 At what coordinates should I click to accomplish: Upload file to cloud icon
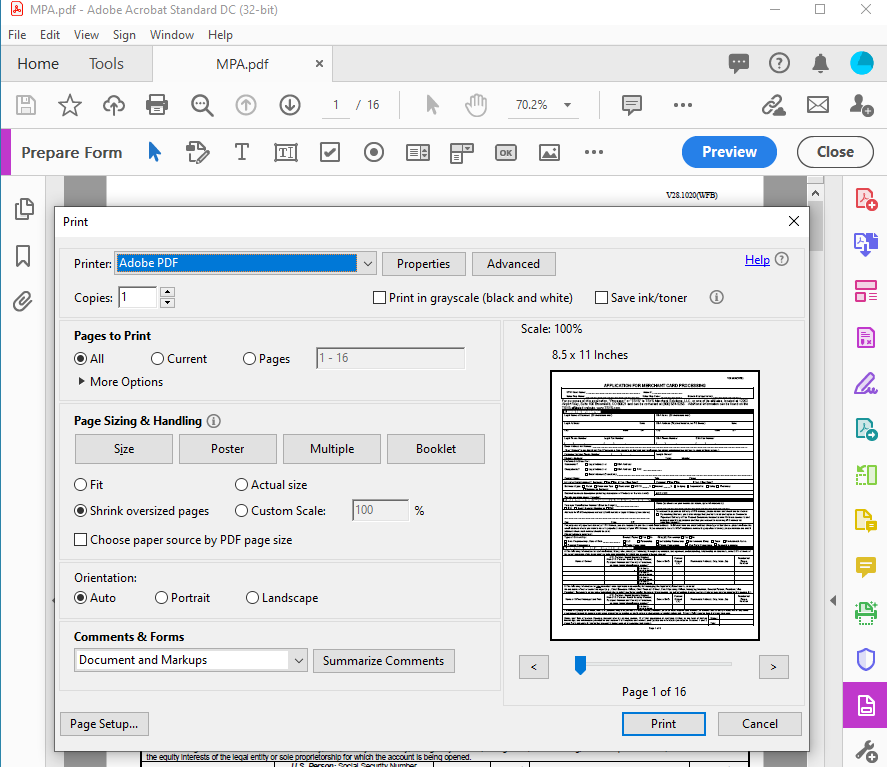tap(114, 105)
